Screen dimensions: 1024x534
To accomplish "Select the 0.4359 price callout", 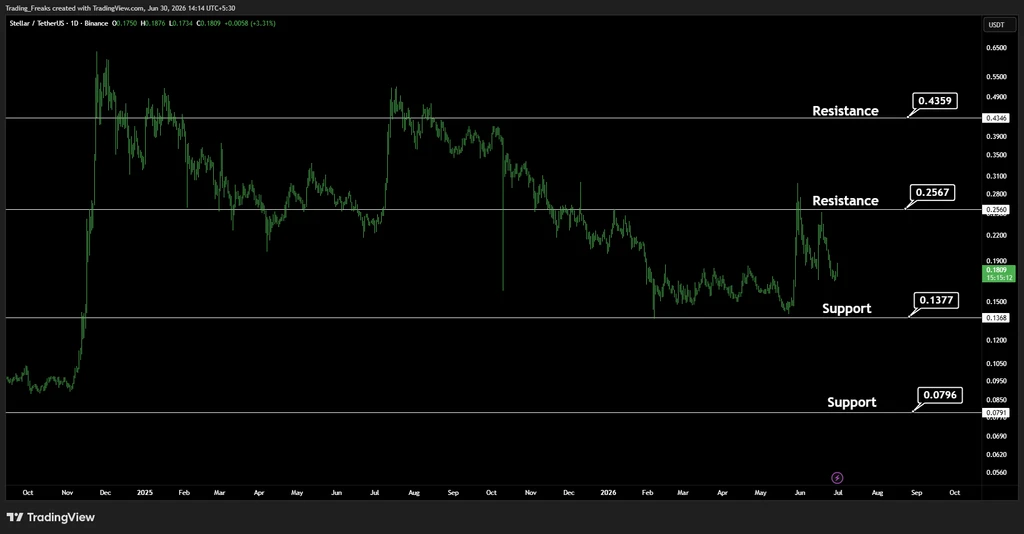I will point(935,101).
